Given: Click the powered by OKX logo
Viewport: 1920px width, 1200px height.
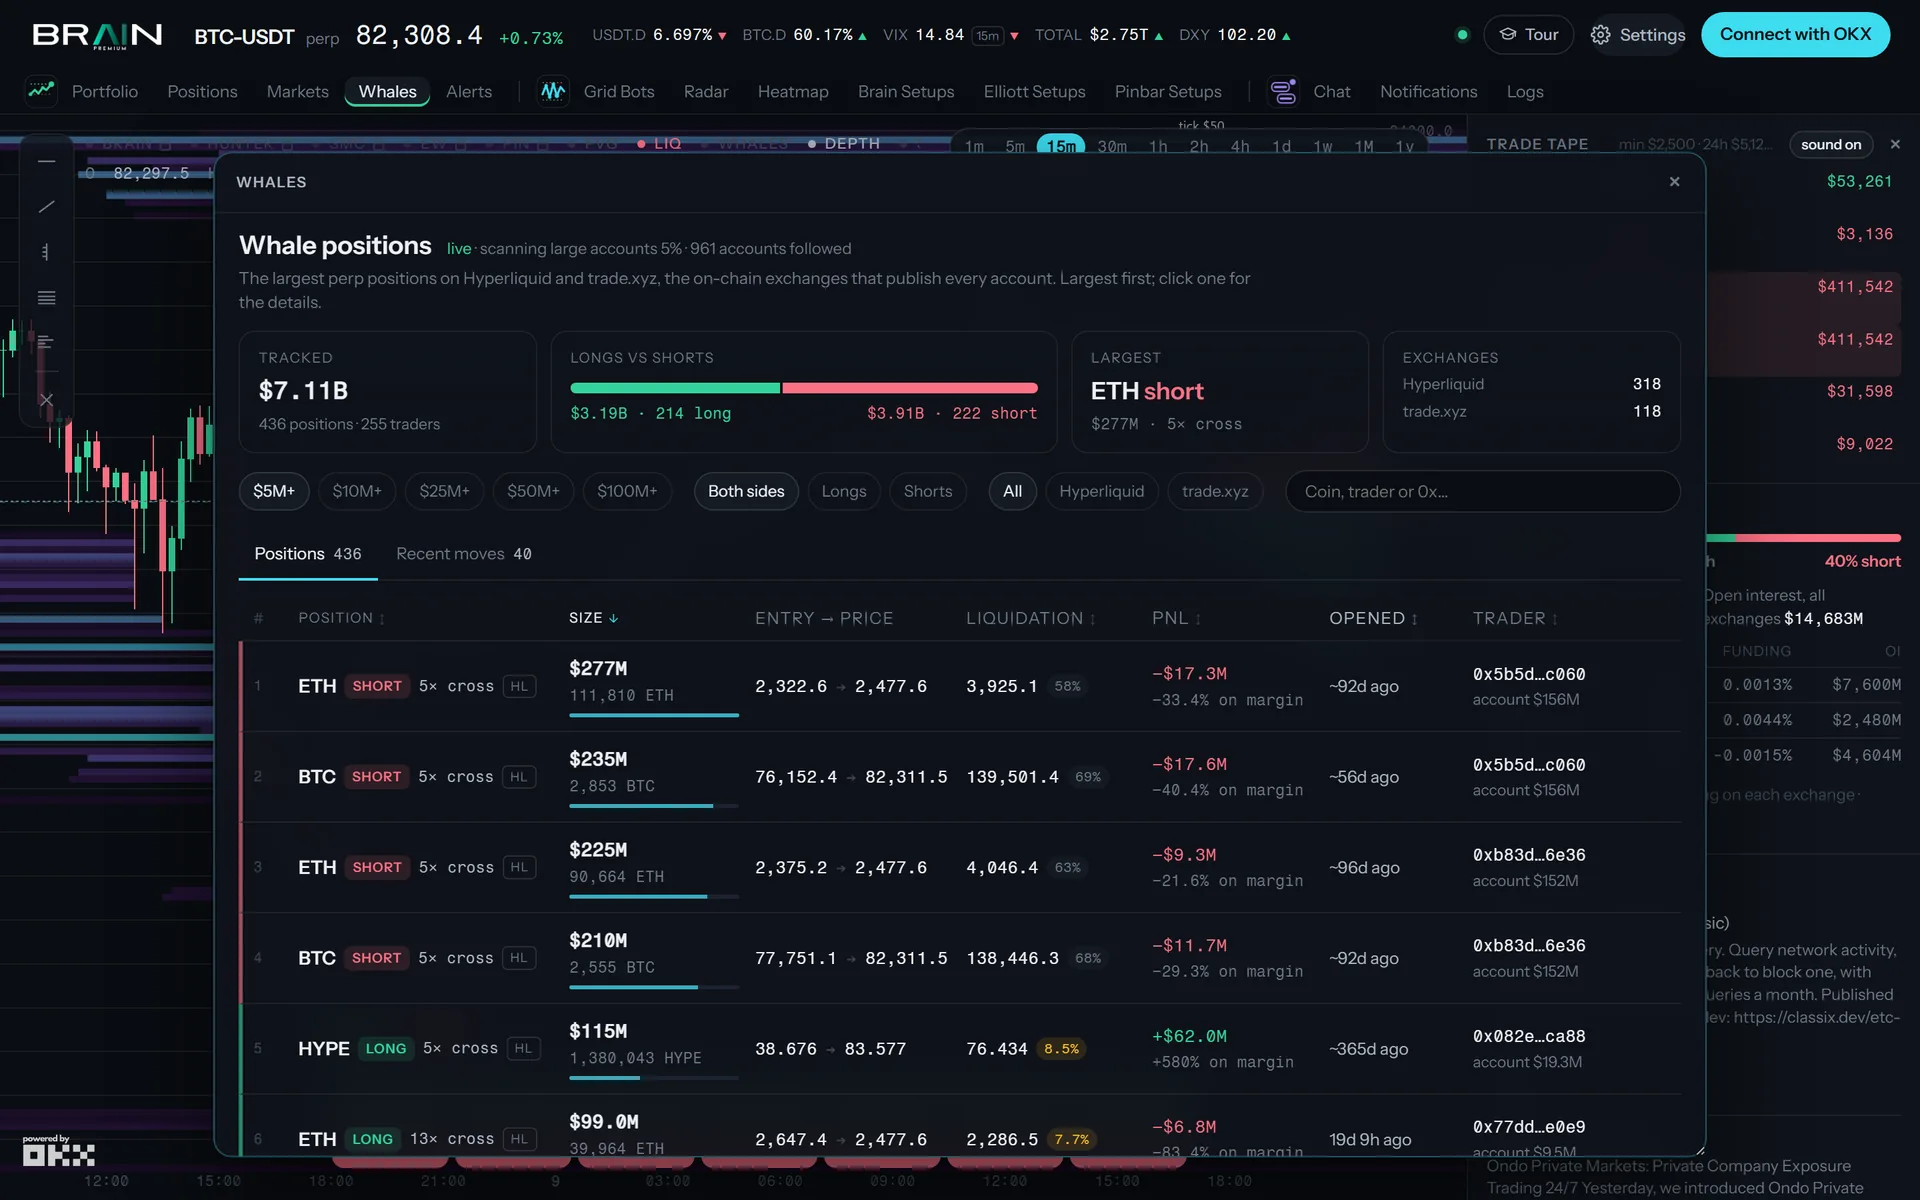Looking at the screenshot, I should 58,1151.
